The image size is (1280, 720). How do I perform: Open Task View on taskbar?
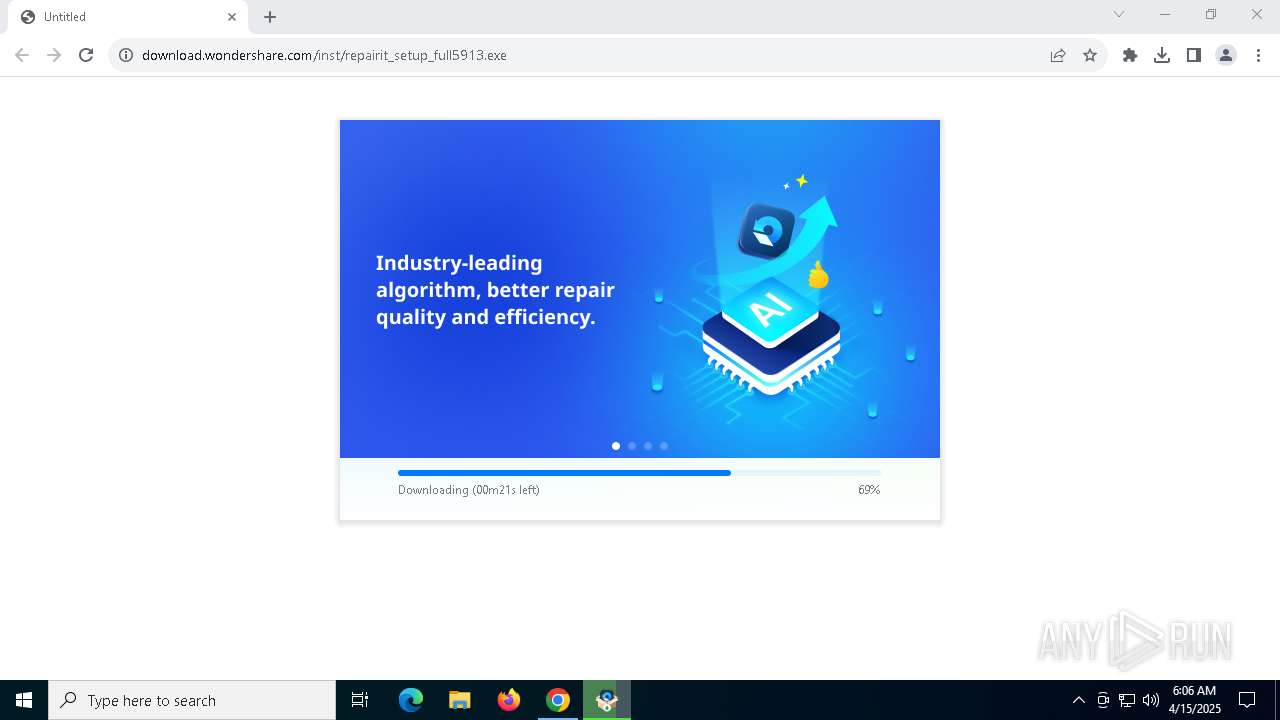coord(360,700)
